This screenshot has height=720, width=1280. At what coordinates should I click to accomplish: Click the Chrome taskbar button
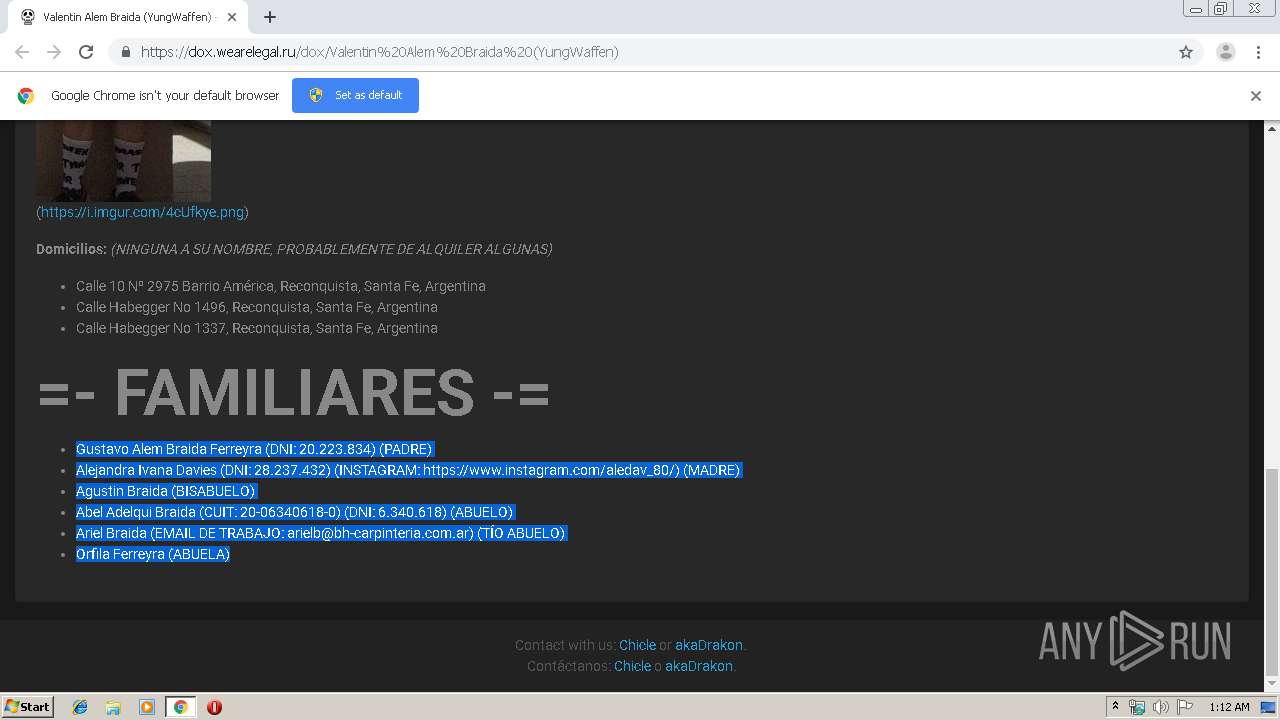point(181,707)
